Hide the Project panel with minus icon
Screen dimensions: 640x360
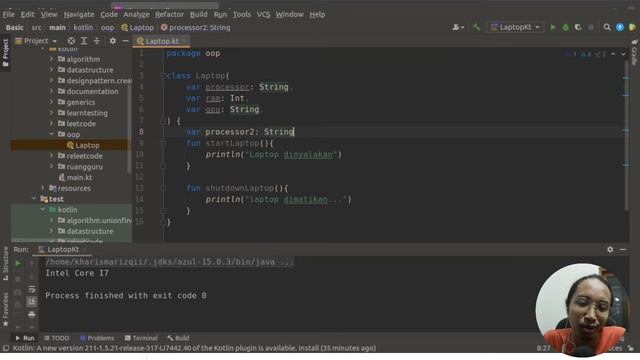click(125, 41)
